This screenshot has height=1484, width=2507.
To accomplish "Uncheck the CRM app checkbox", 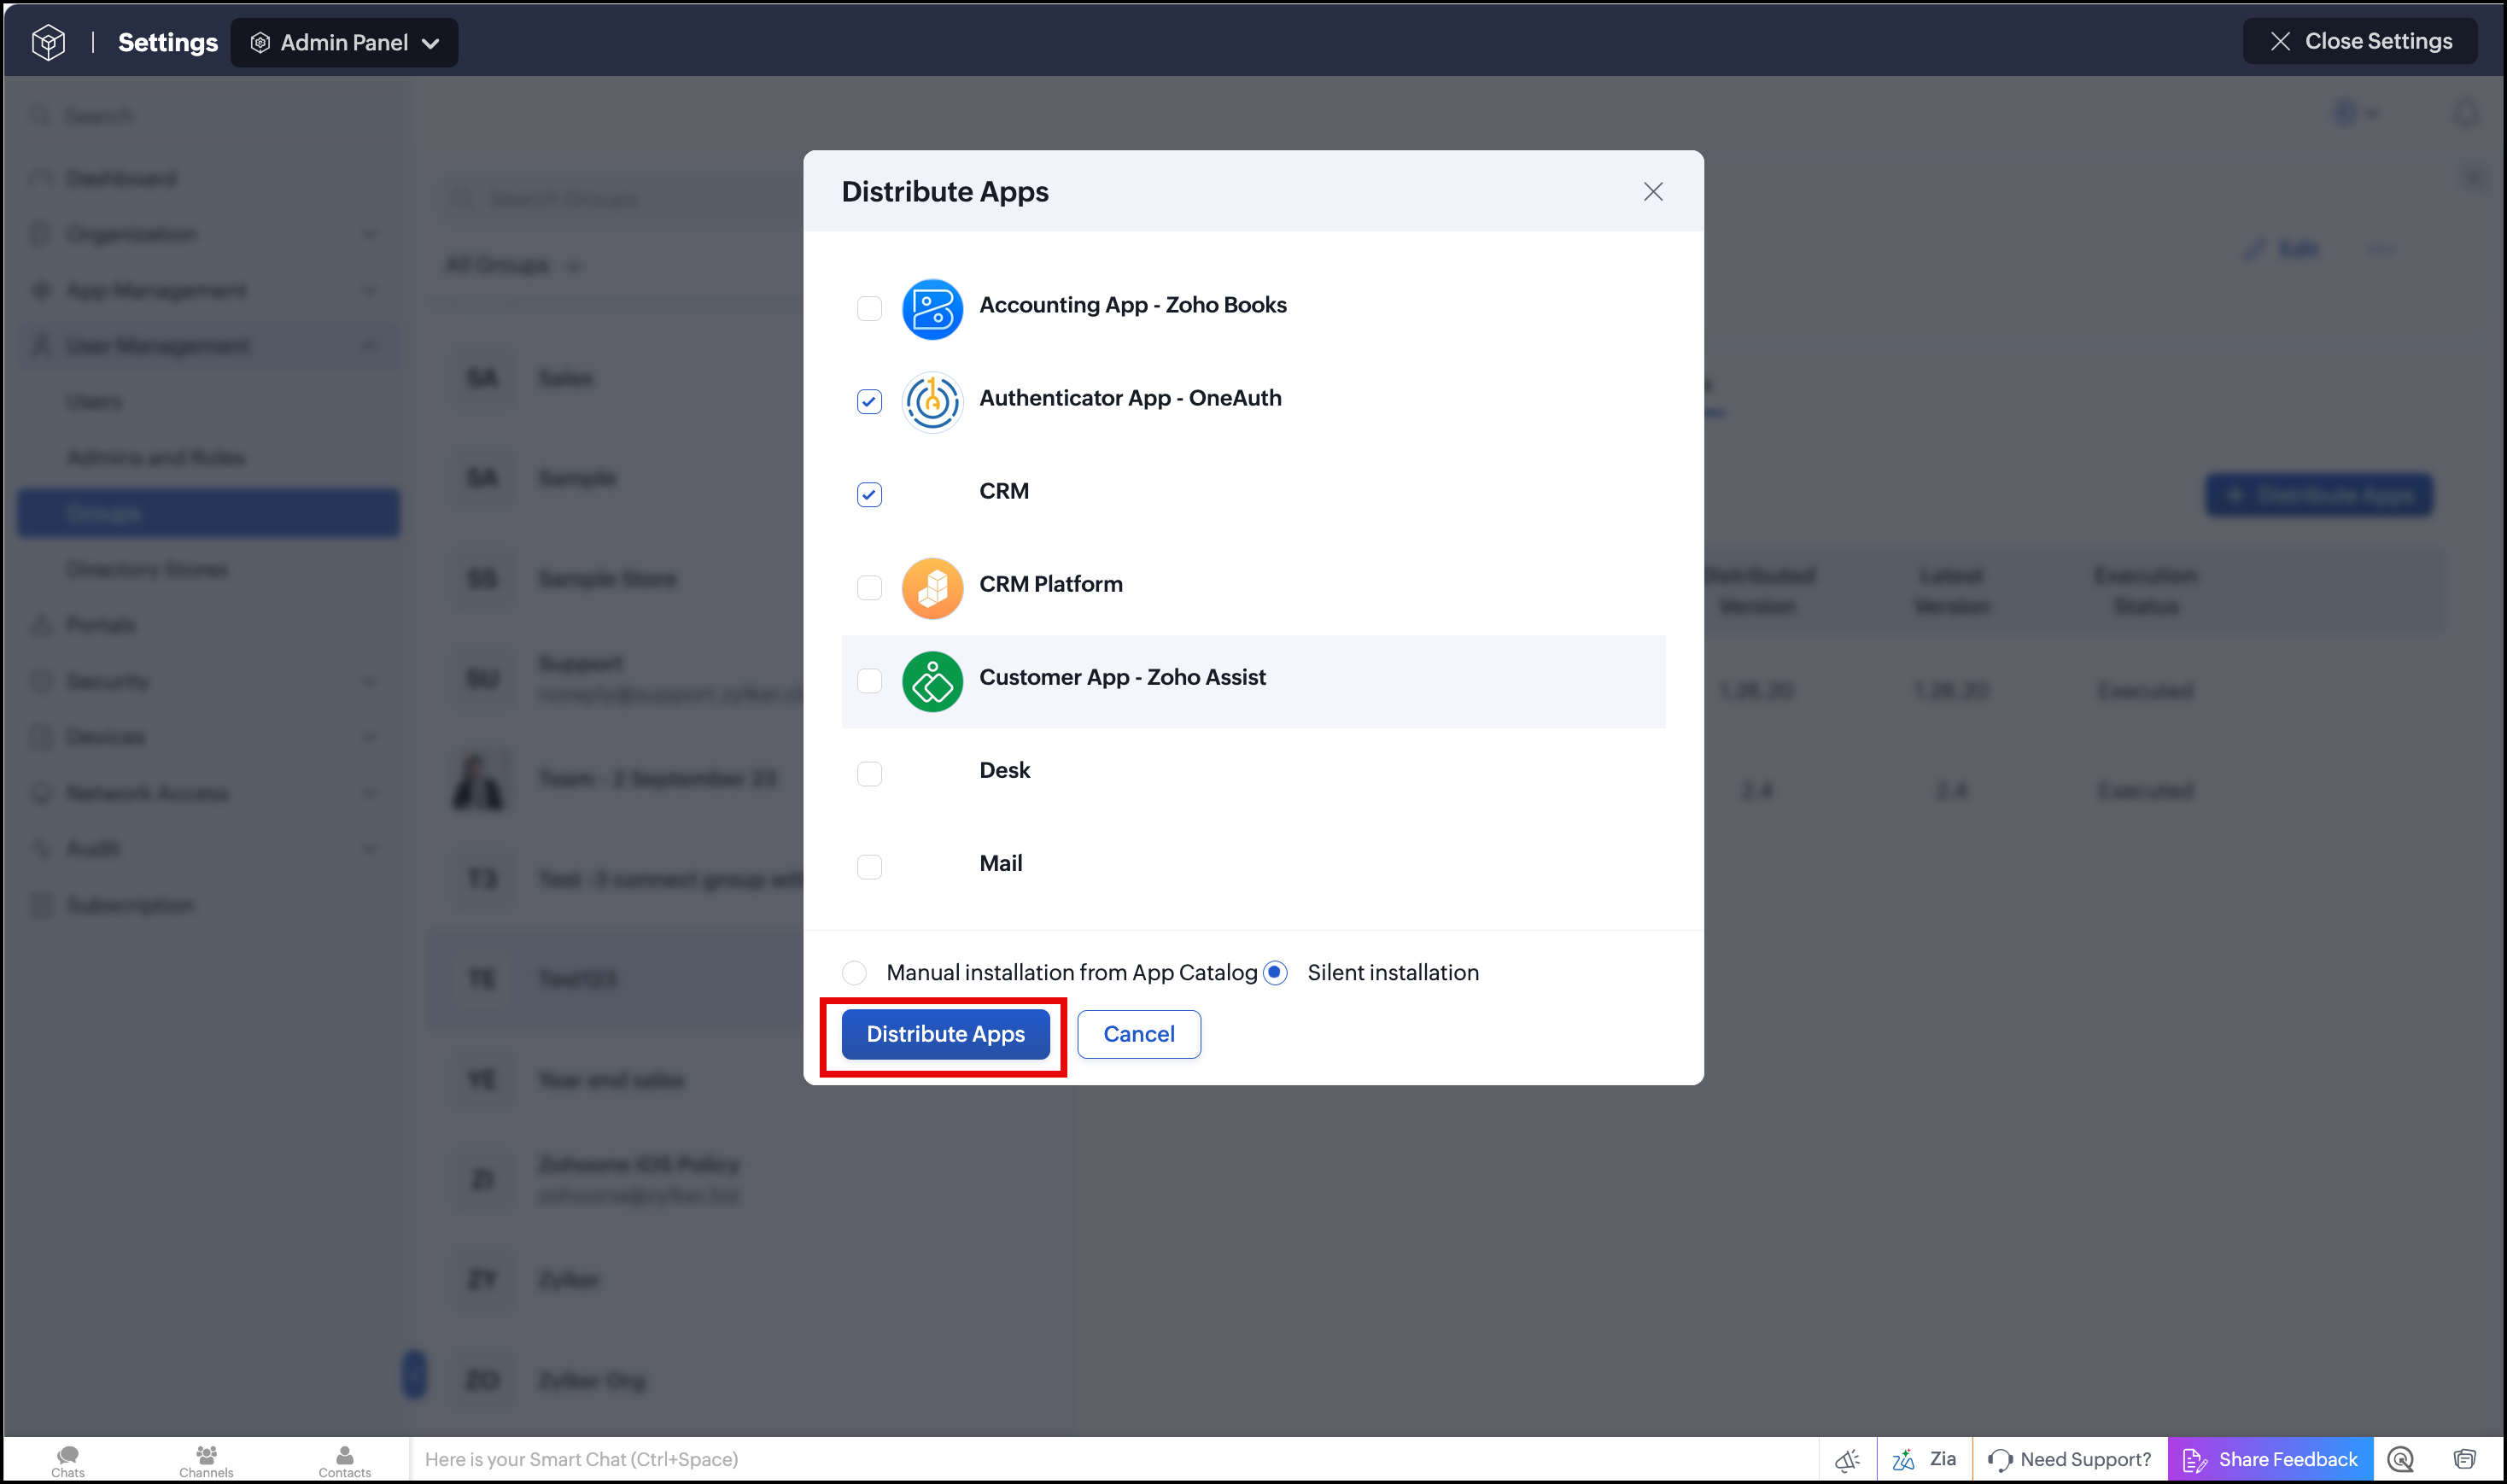I will (869, 494).
